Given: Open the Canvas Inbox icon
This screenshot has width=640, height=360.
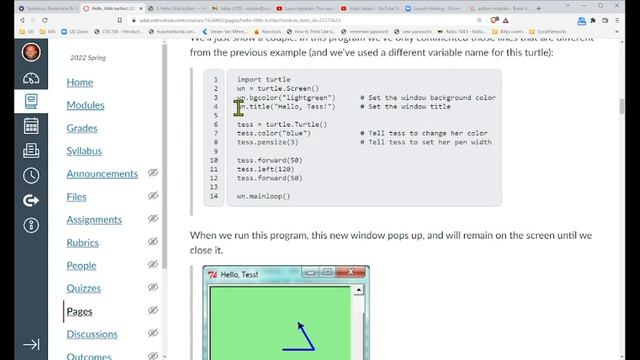Looking at the screenshot, I should click(31, 151).
